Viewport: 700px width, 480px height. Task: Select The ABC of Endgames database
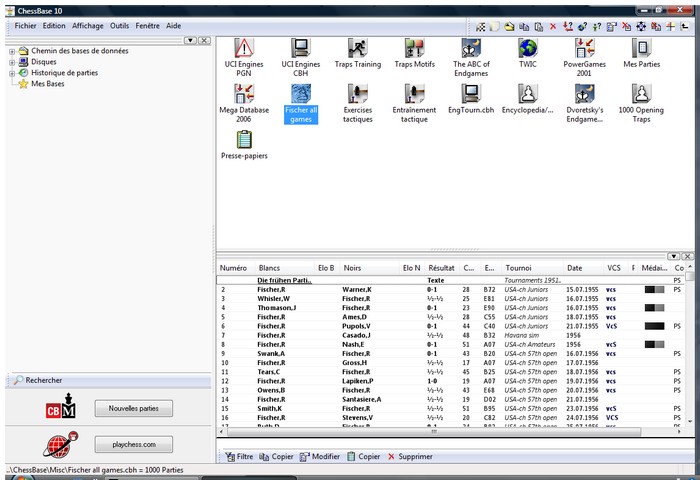click(471, 57)
